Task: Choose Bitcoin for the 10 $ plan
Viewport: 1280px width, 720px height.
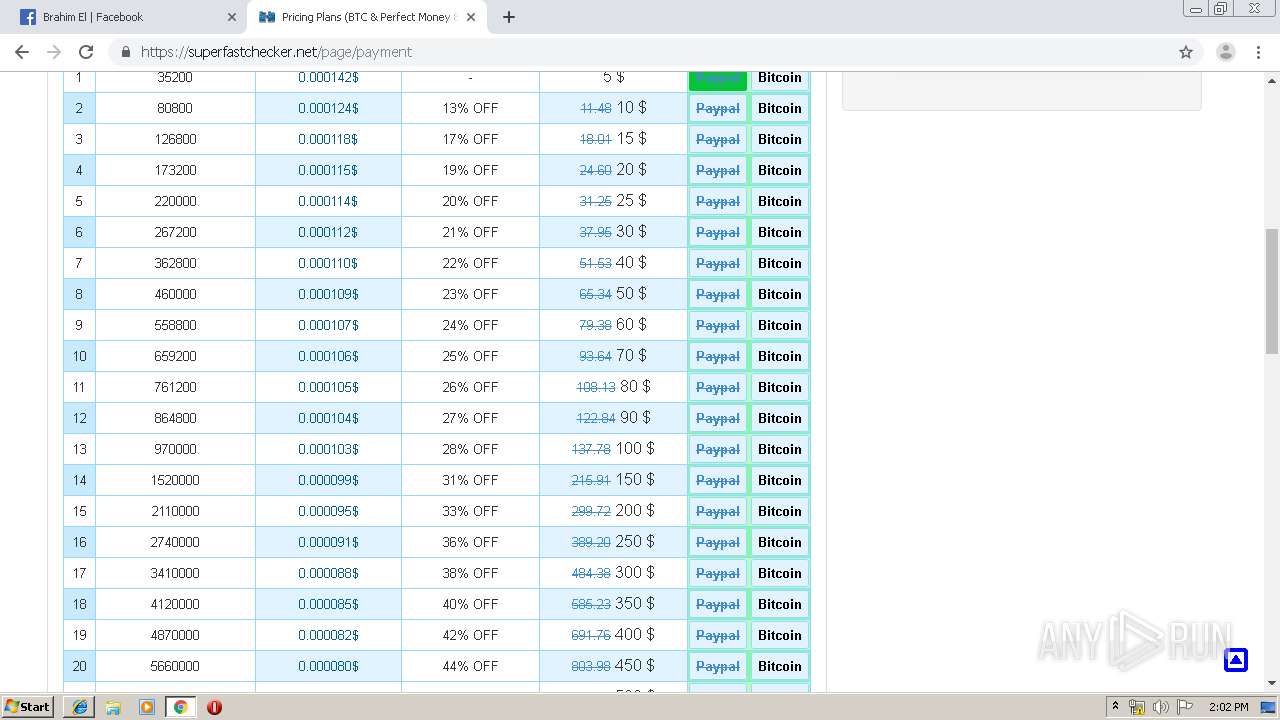Action: click(x=780, y=108)
